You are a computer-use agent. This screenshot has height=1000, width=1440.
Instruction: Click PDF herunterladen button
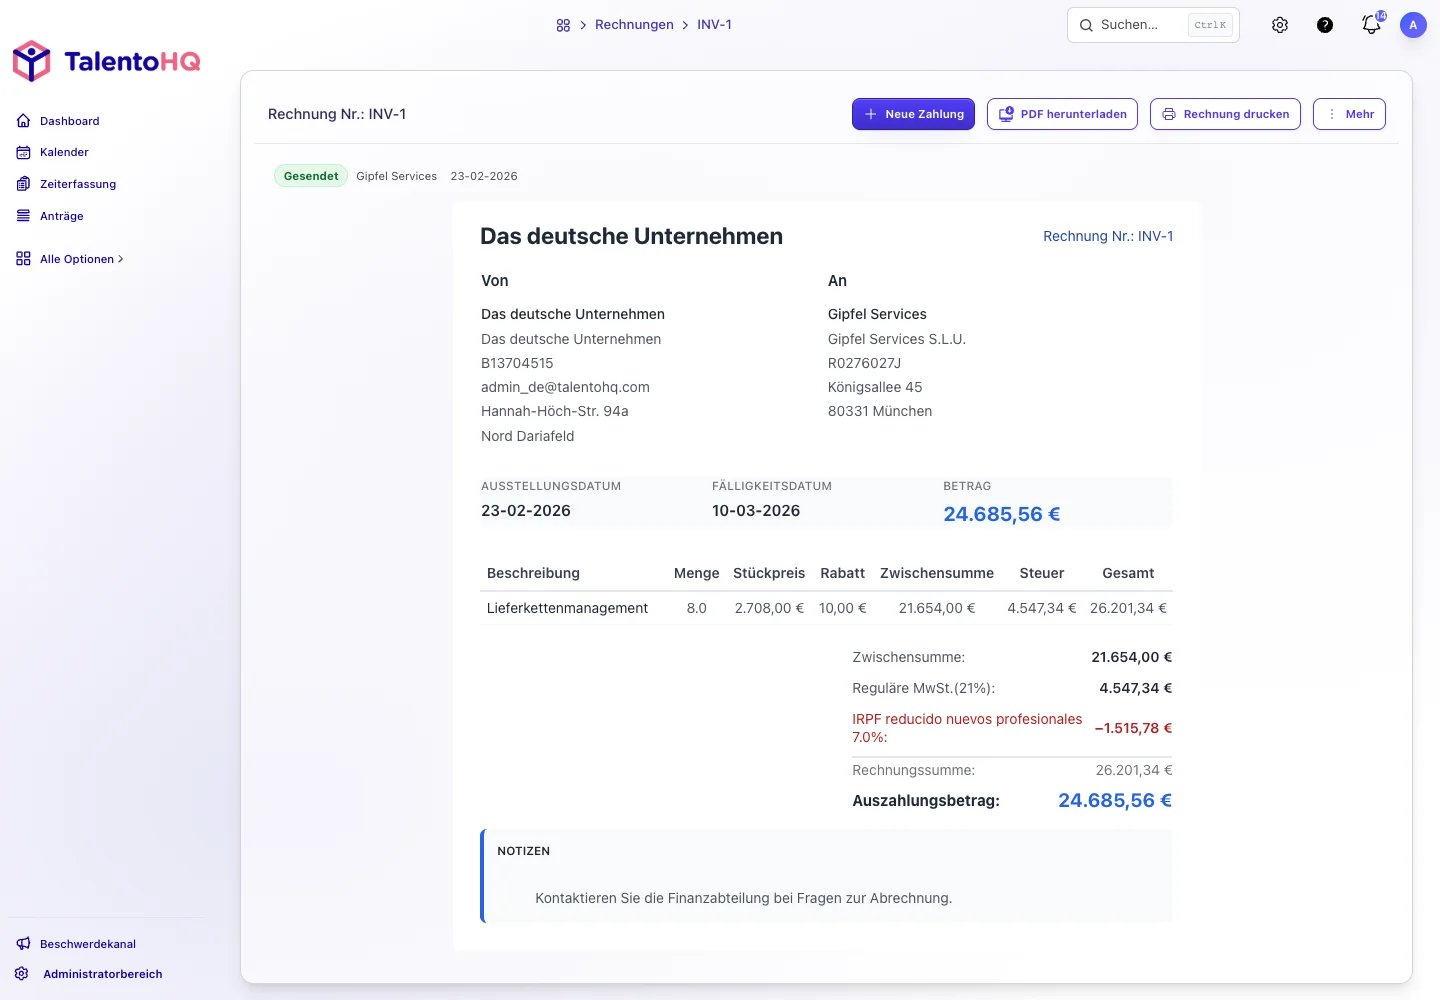[x=1062, y=114]
